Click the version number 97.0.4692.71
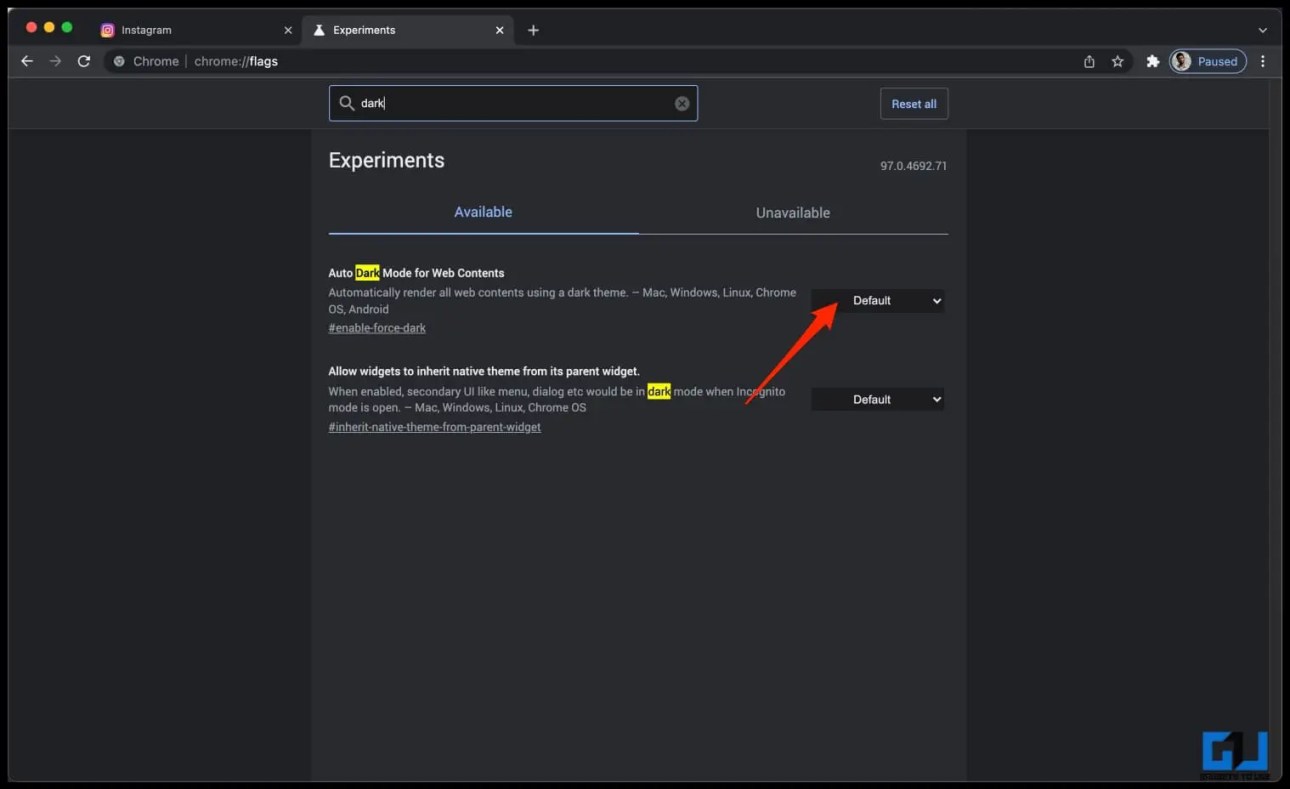The height and width of the screenshot is (789, 1290). (x=913, y=166)
